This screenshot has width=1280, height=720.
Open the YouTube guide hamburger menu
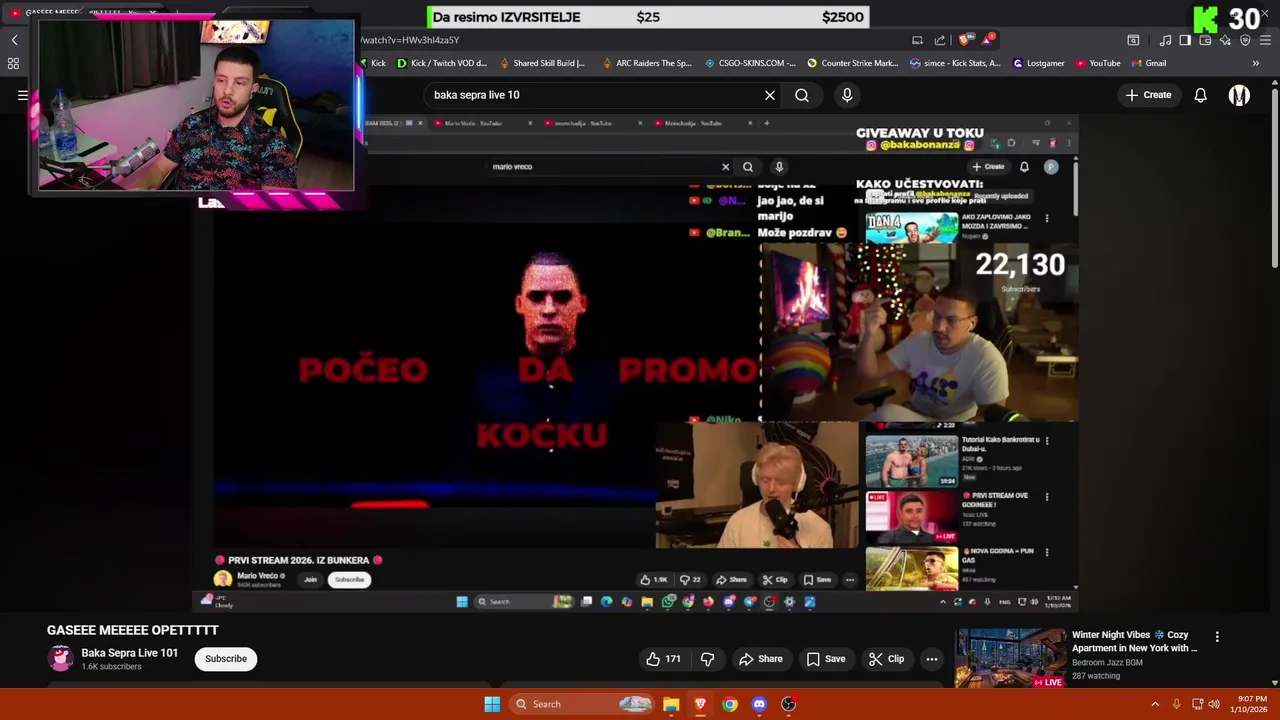[x=22, y=95]
